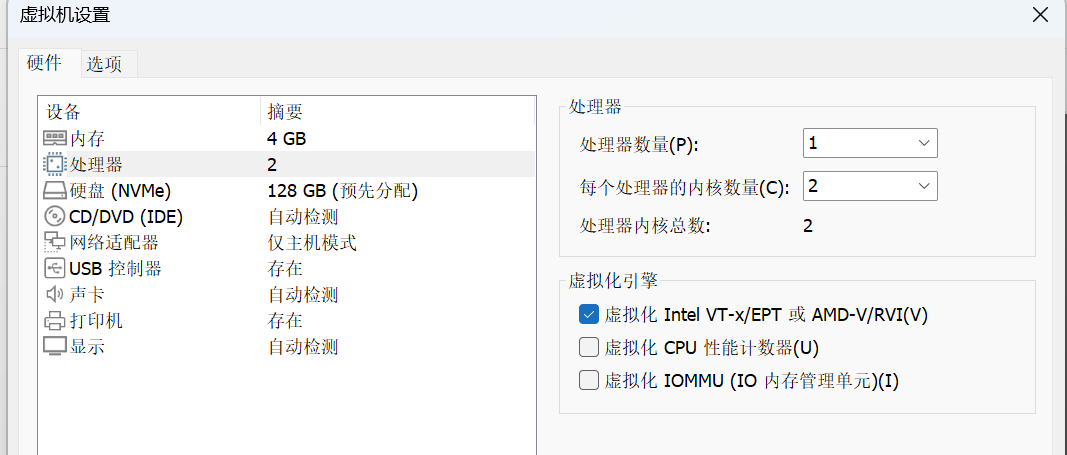Click the display (显示) monitor icon
This screenshot has height=455, width=1067.
(x=55, y=346)
